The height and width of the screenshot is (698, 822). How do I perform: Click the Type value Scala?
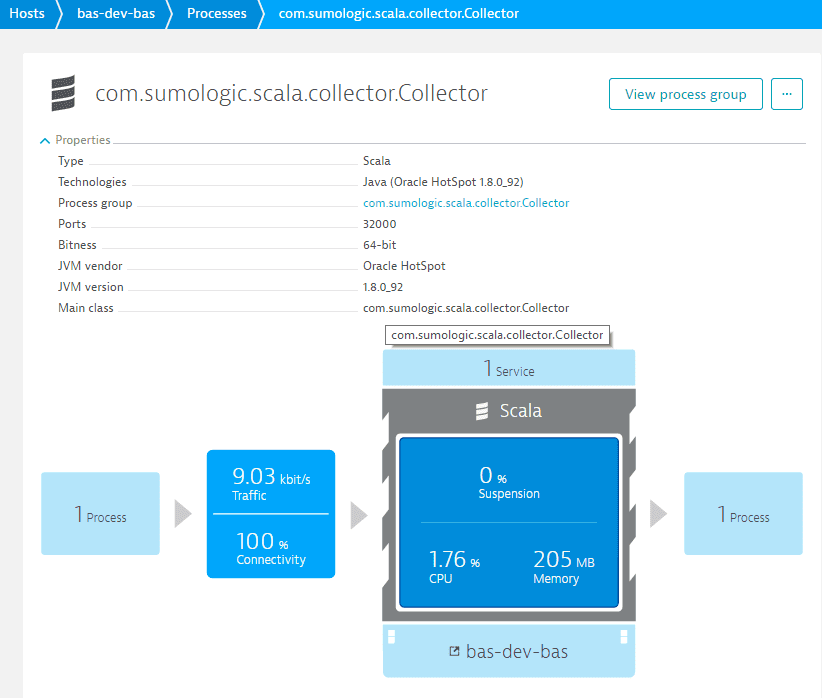coord(376,161)
